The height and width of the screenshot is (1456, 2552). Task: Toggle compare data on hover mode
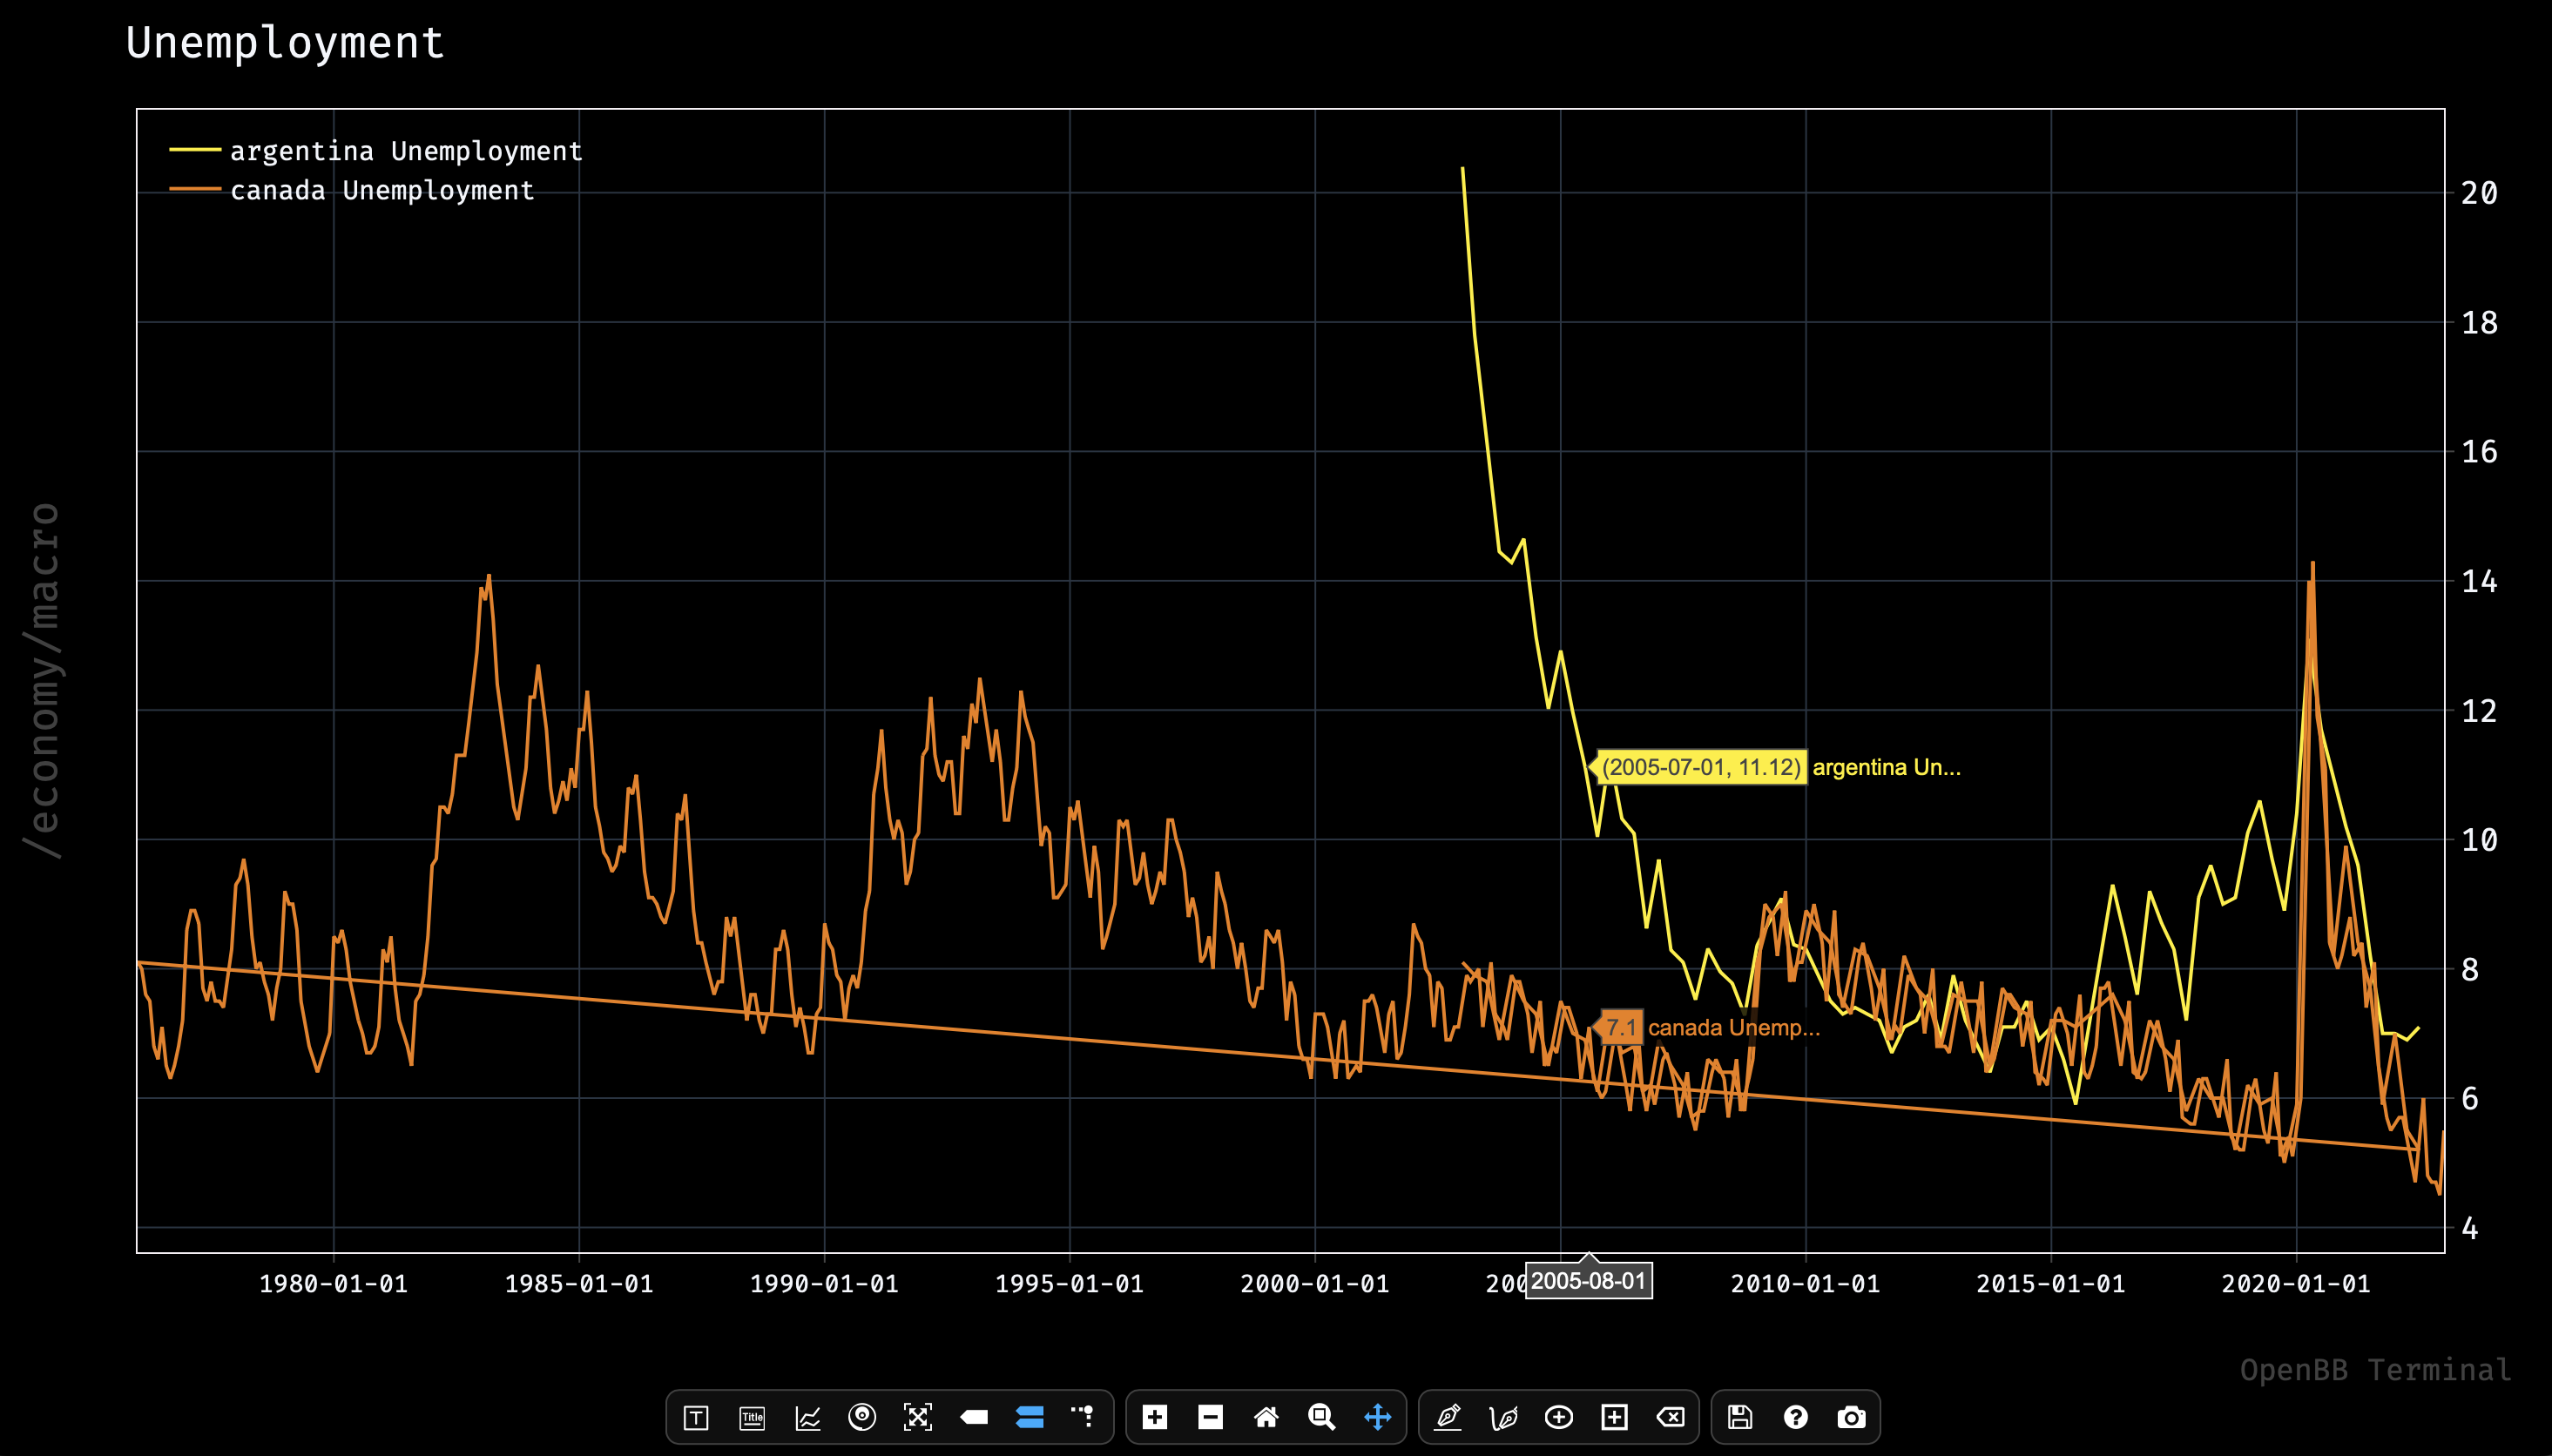1029,1417
